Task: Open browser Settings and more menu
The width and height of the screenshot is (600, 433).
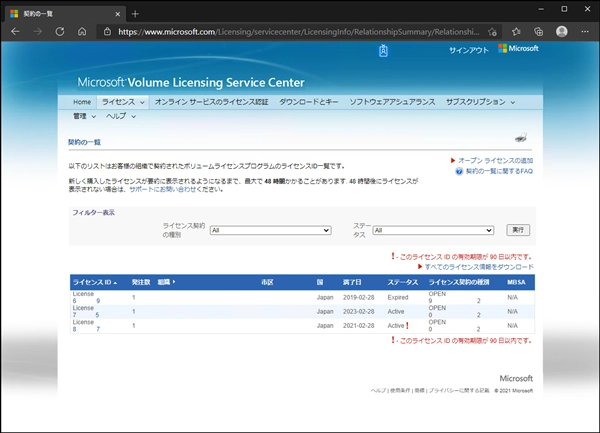Action: [x=585, y=32]
